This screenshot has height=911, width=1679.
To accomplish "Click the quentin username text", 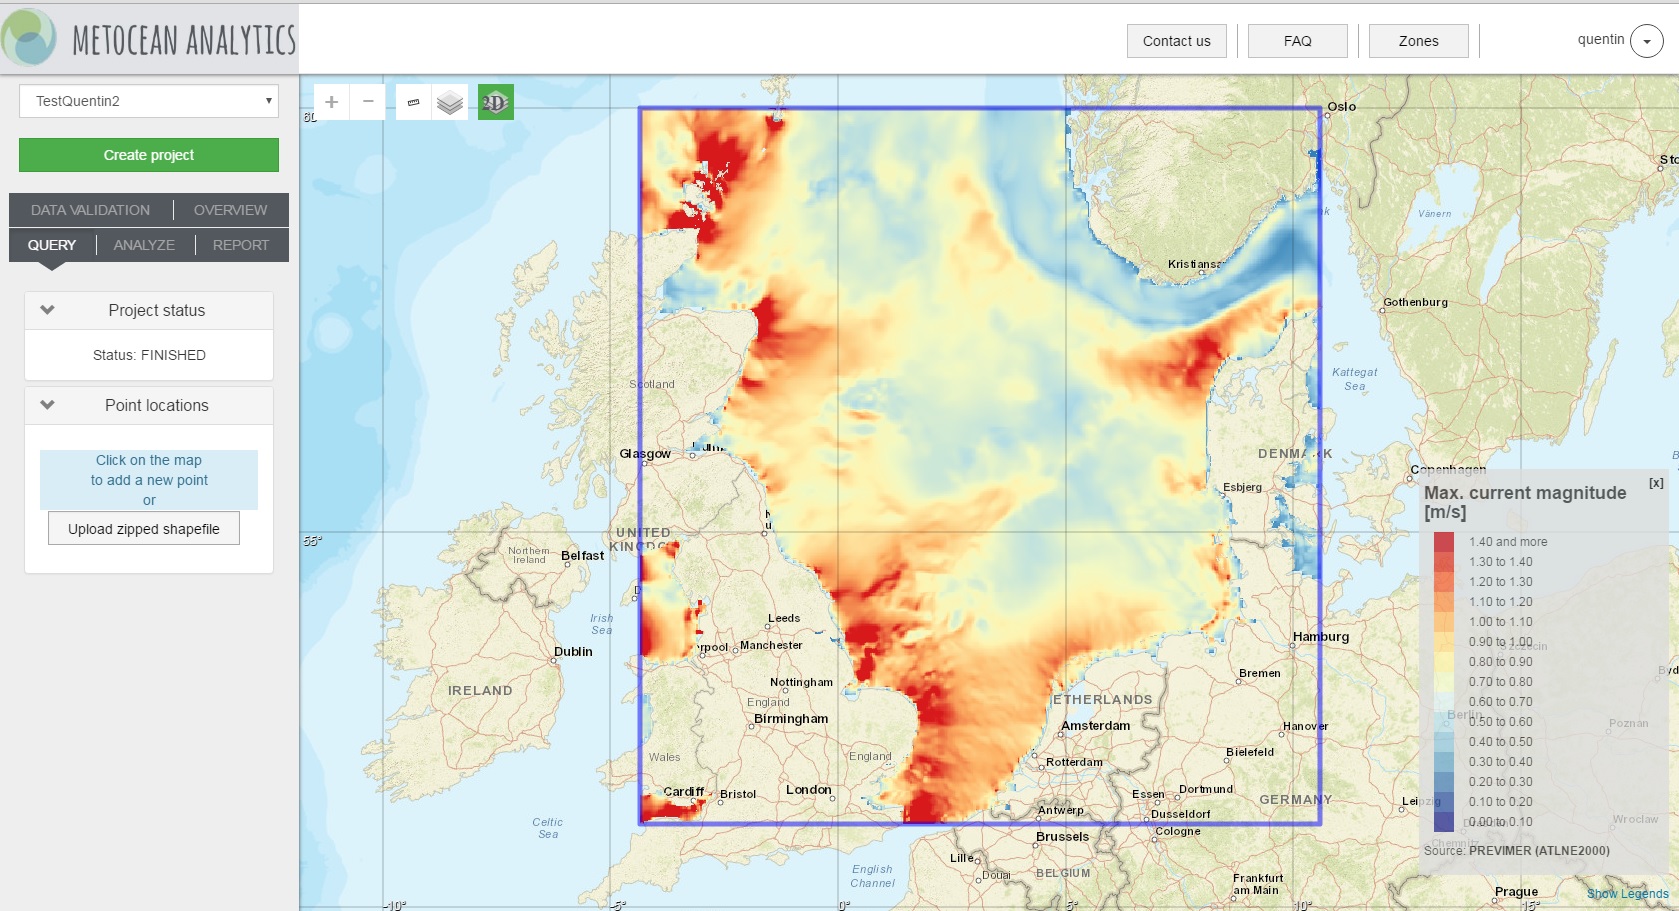I will (1601, 40).
